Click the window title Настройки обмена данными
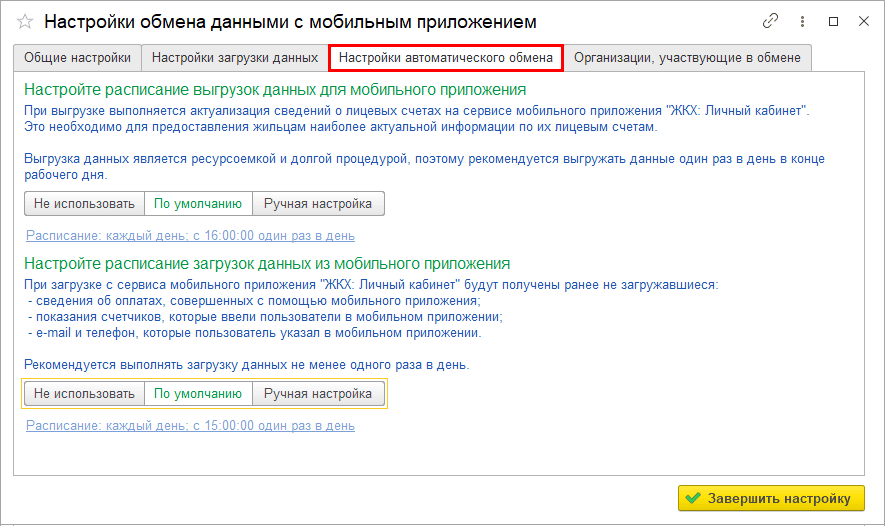Image resolution: width=885 pixels, height=526 pixels. (290, 21)
